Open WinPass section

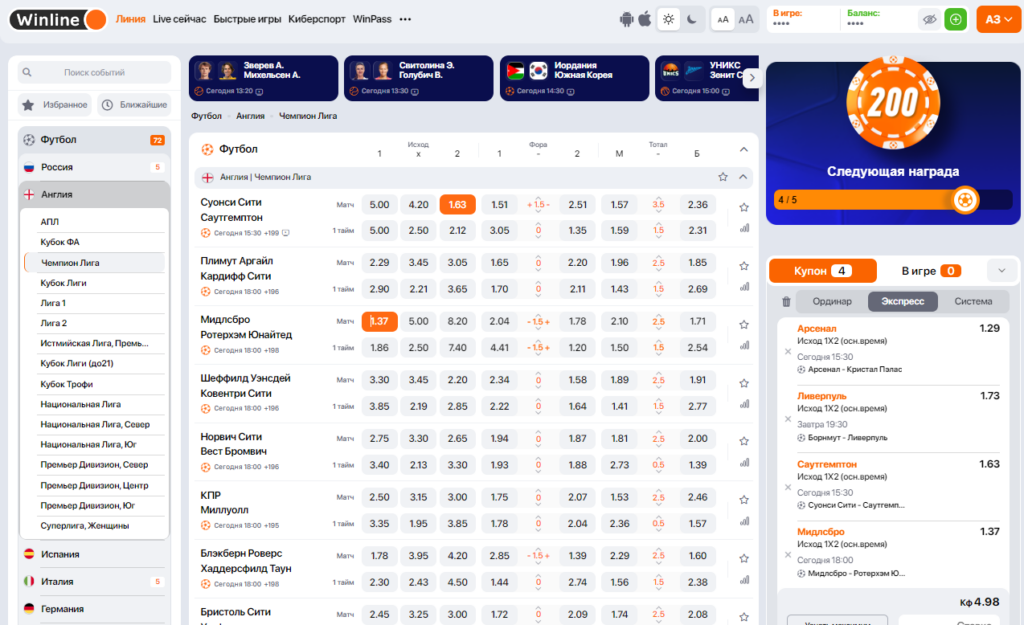pos(372,19)
